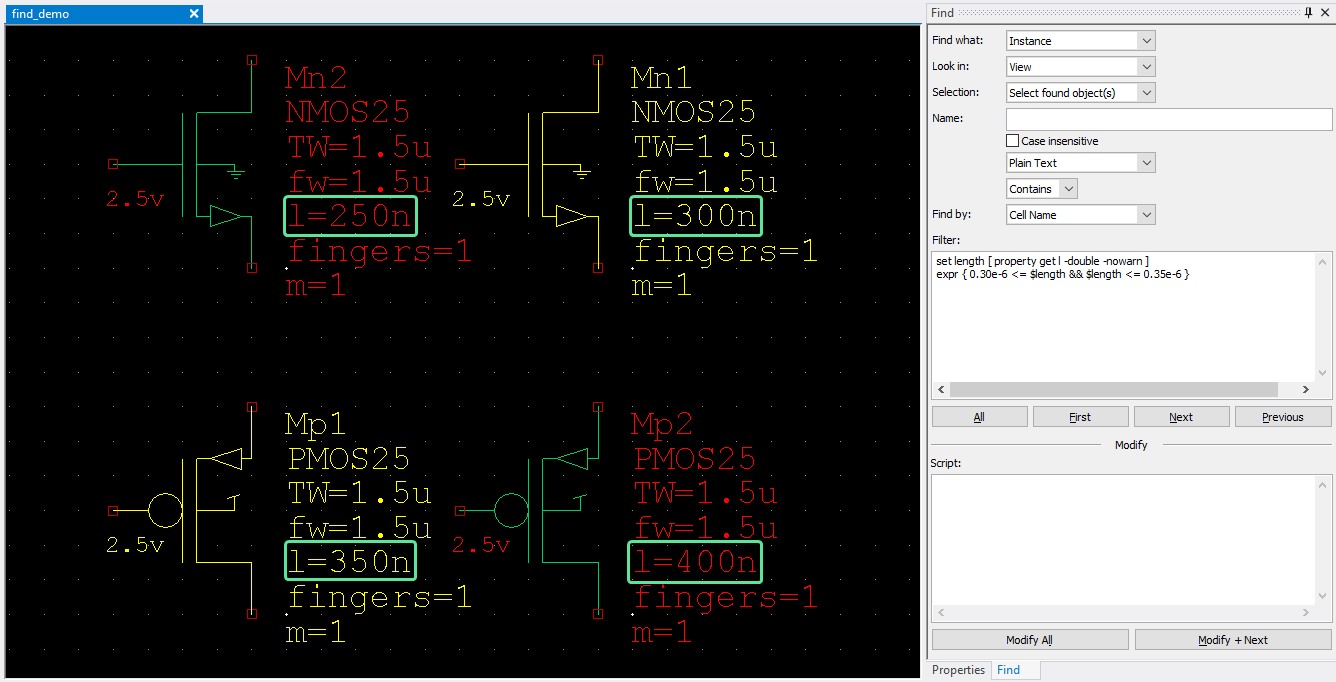Click inside the Name input field

pos(1168,119)
